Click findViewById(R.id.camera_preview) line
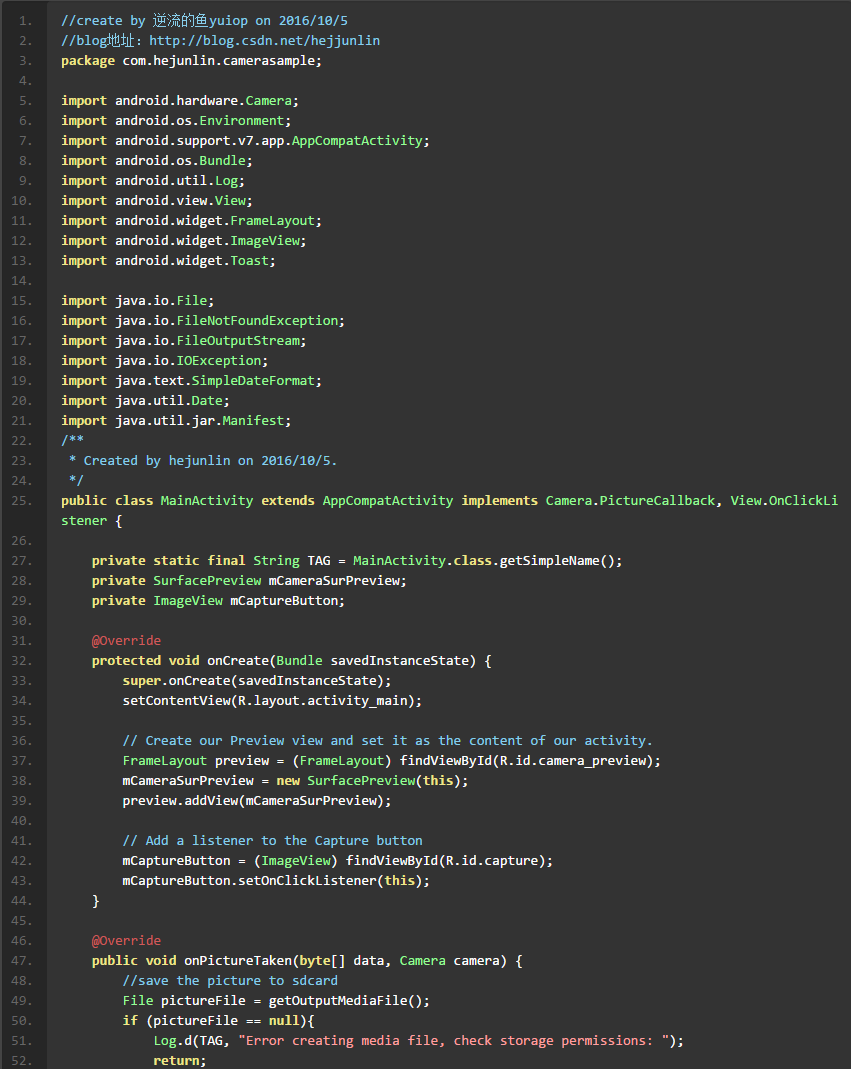Screen dimensions: 851x1069 tap(391, 761)
